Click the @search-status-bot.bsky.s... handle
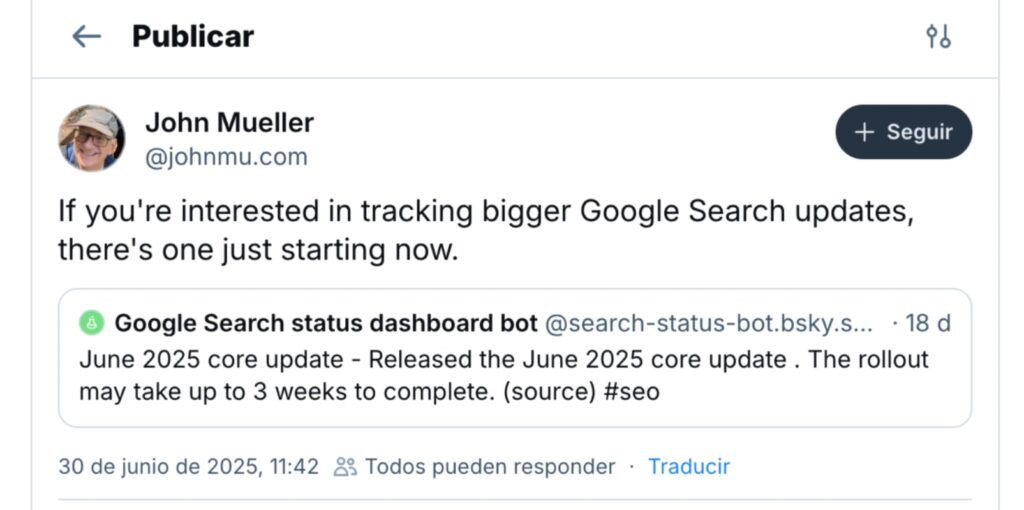This screenshot has width=1024, height=510. 708,323
